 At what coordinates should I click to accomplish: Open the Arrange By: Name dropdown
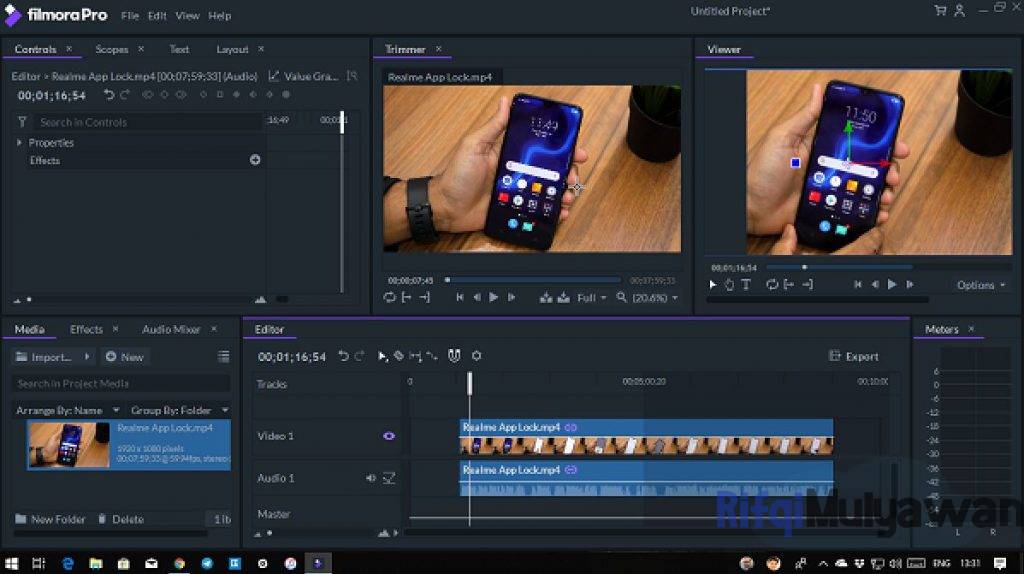[68, 410]
